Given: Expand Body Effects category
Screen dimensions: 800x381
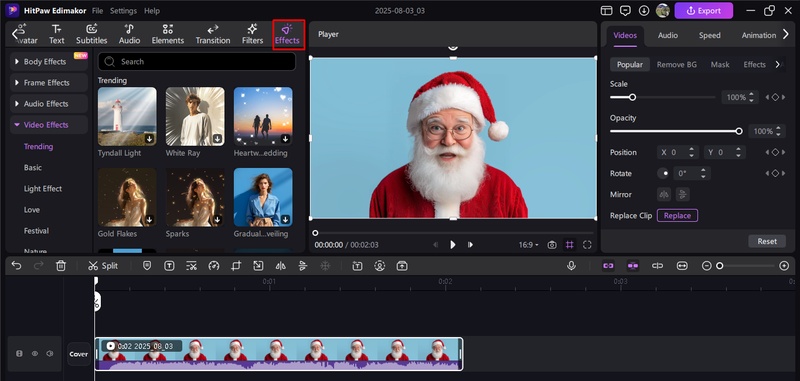Looking at the screenshot, I should click(49, 62).
